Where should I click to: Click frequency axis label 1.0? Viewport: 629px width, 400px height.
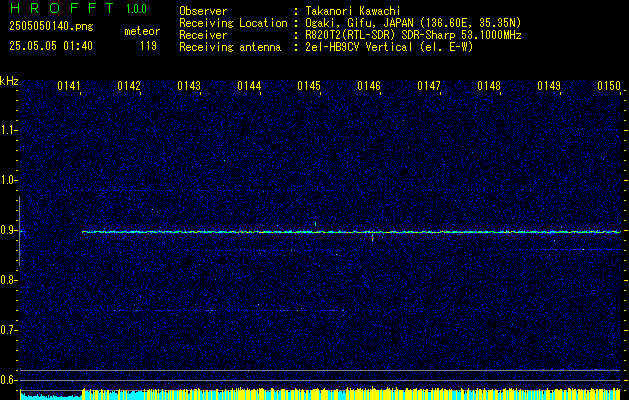[x=9, y=181]
